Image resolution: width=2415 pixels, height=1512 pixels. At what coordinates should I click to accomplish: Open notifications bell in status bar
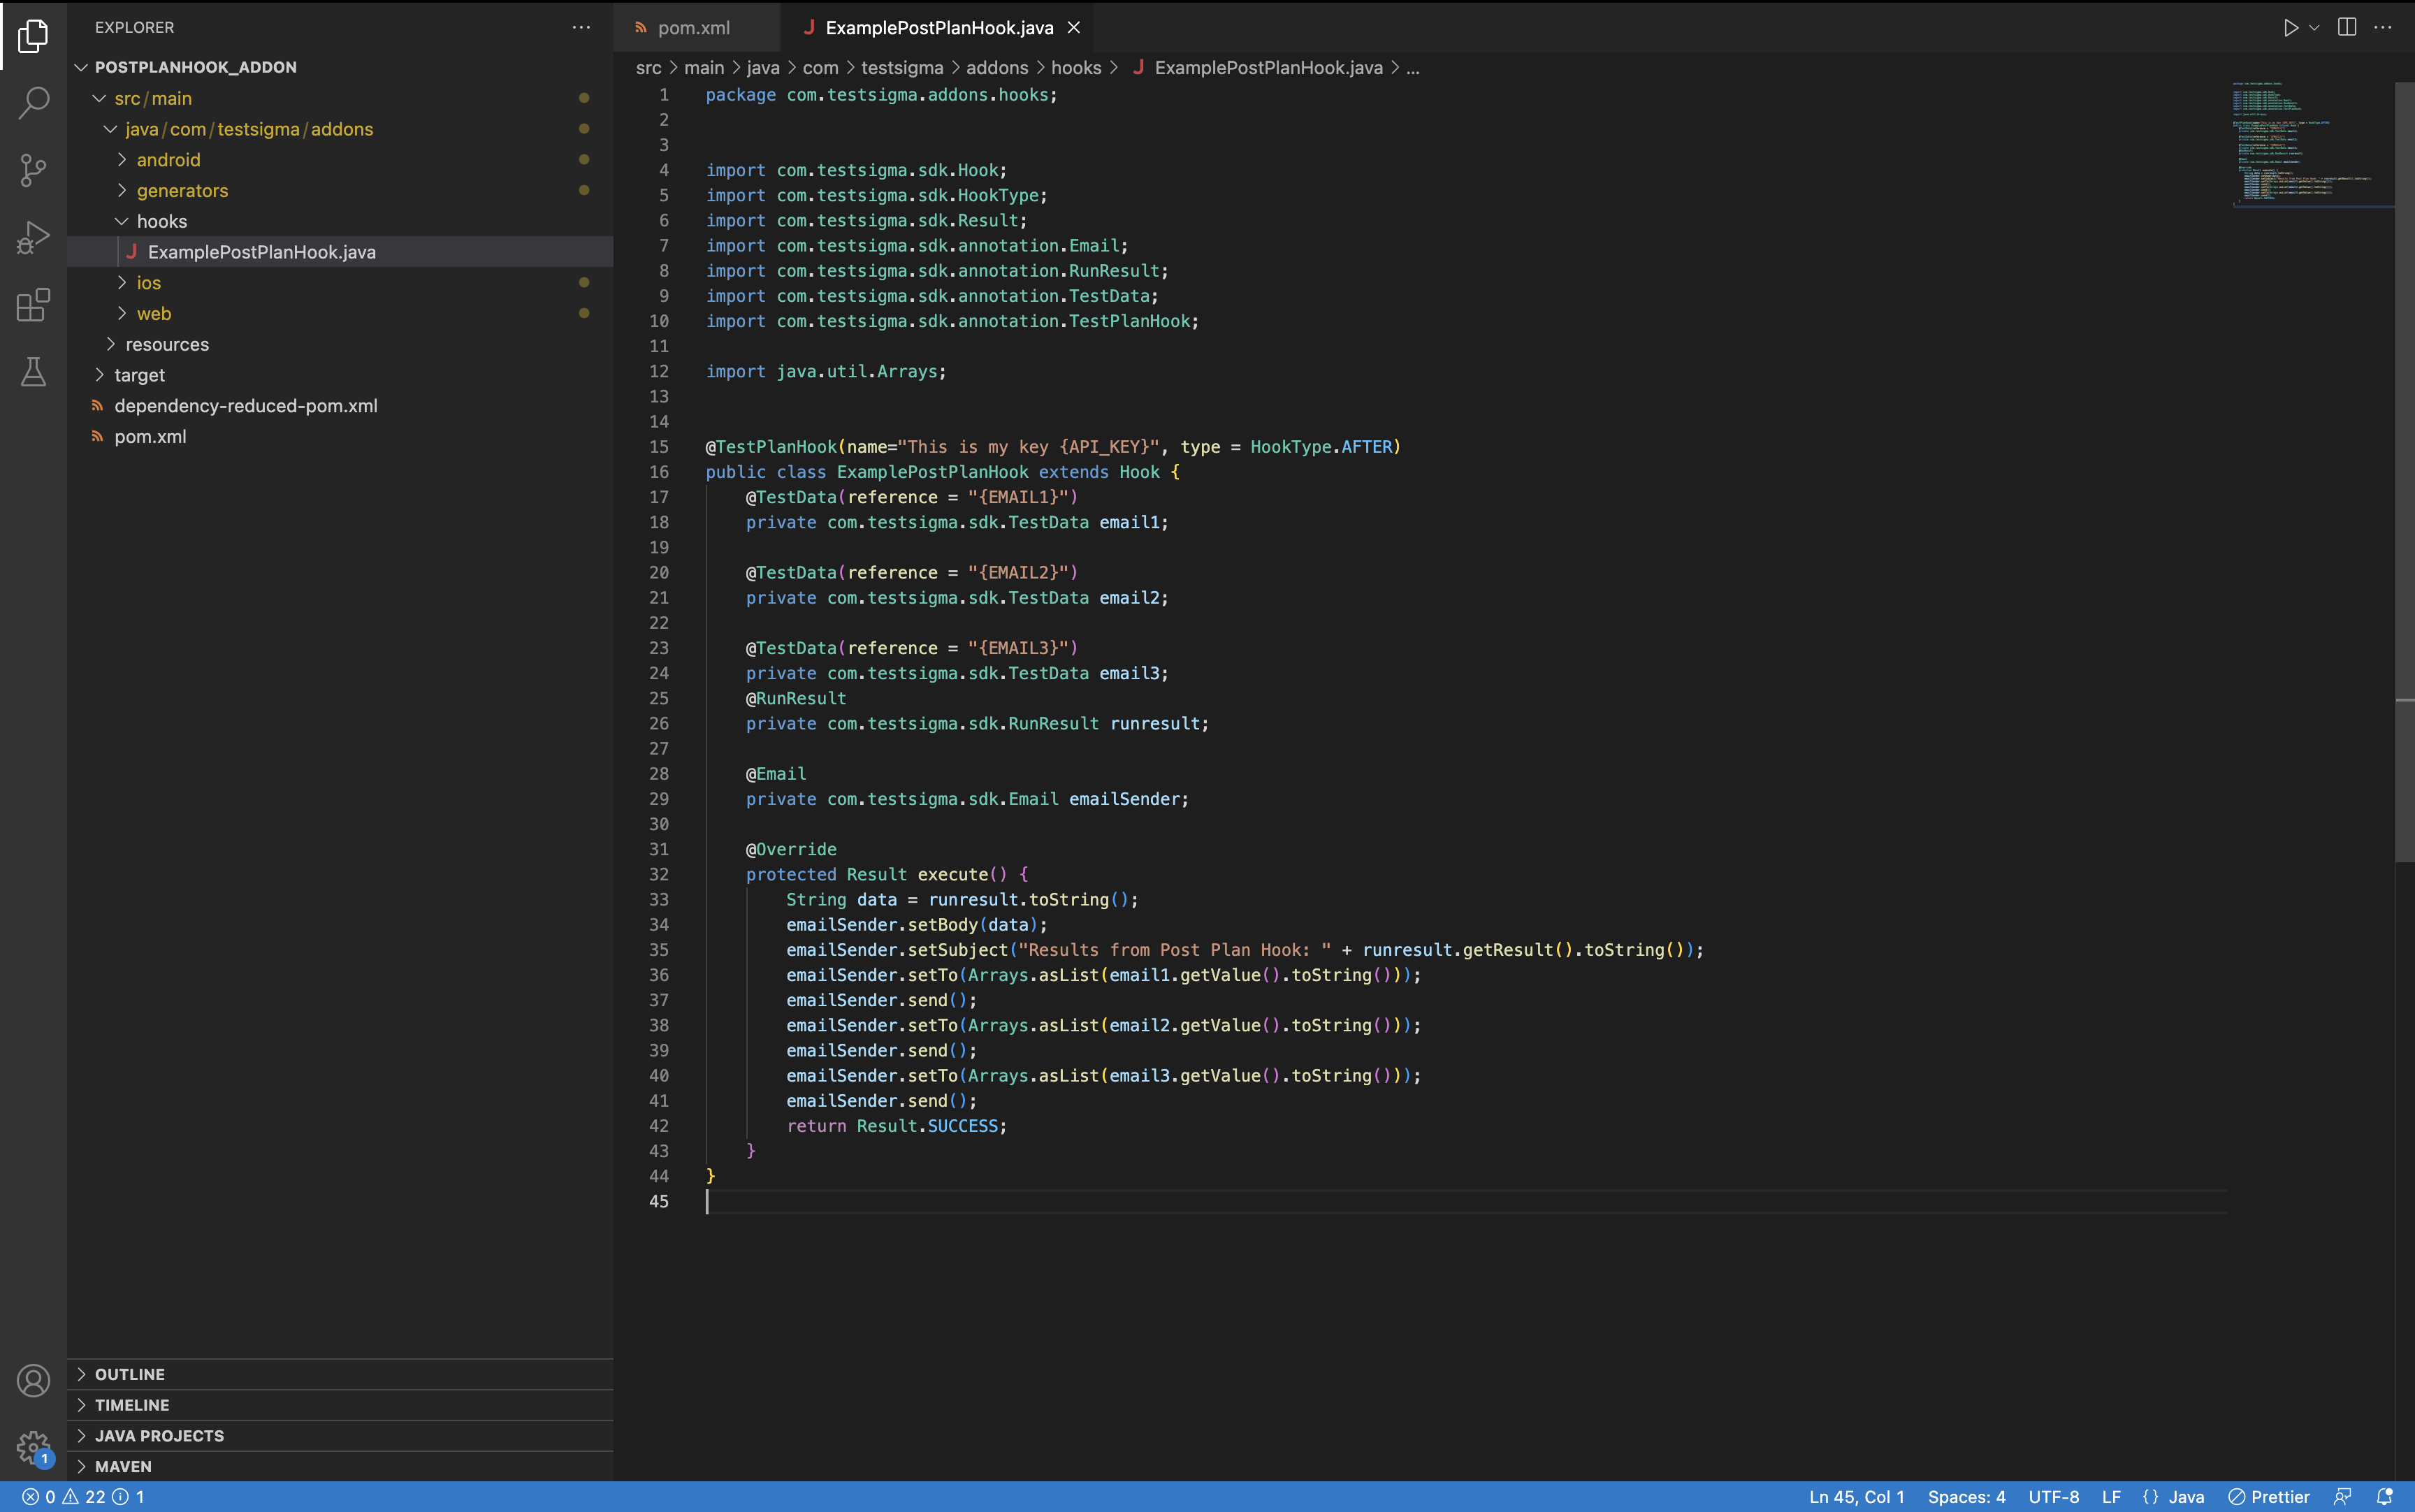click(2384, 1497)
